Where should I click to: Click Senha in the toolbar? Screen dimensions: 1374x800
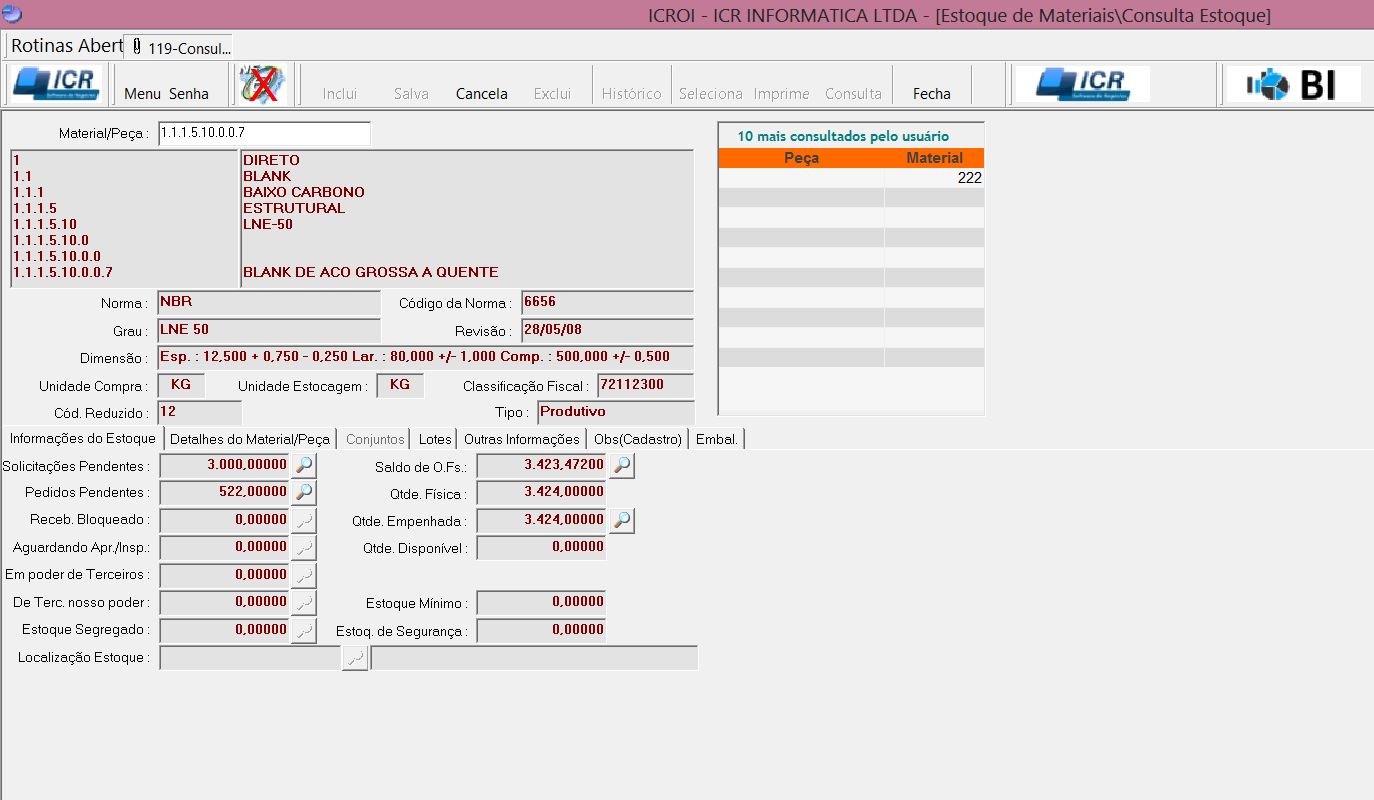click(189, 93)
